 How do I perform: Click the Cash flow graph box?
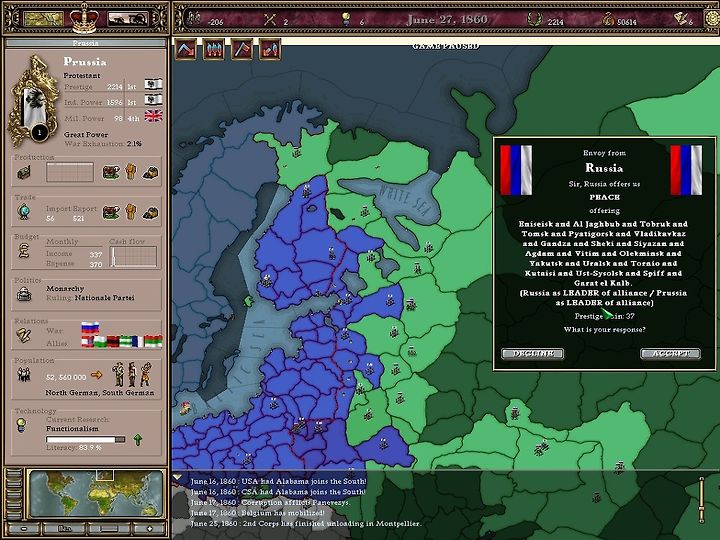click(134, 256)
